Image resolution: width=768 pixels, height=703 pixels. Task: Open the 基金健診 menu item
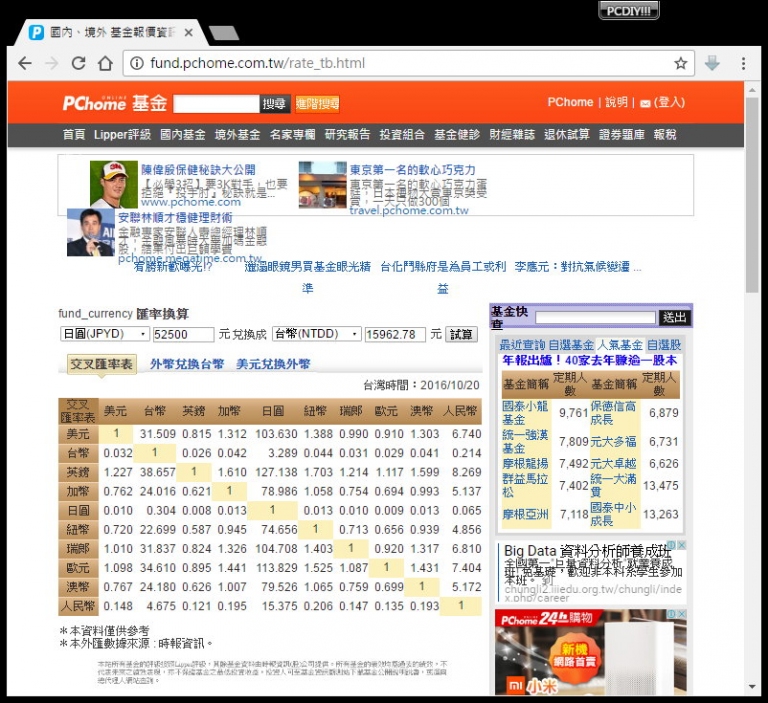457,135
